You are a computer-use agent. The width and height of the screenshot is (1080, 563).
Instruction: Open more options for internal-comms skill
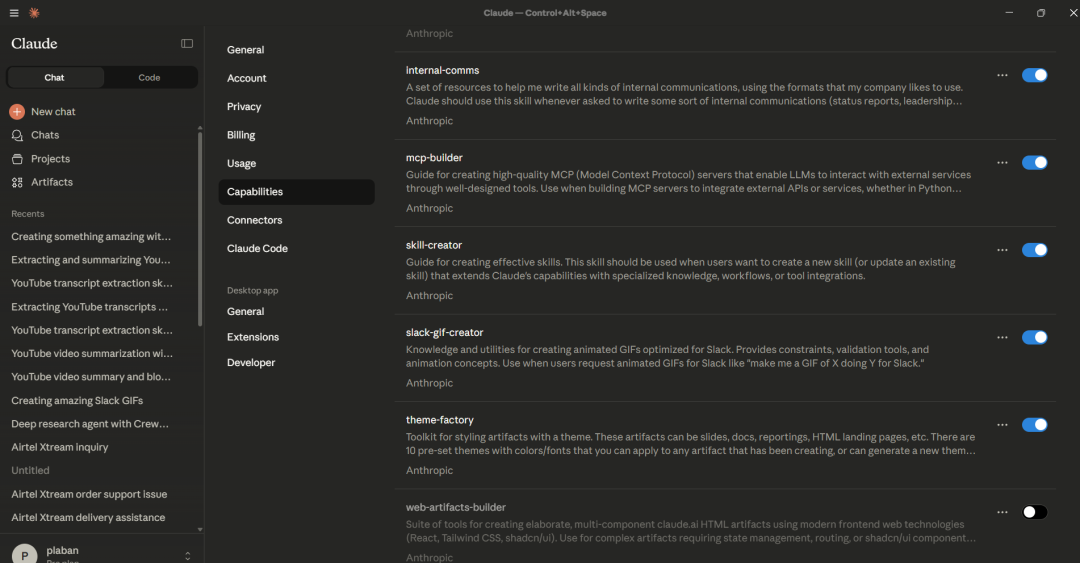tap(1002, 75)
